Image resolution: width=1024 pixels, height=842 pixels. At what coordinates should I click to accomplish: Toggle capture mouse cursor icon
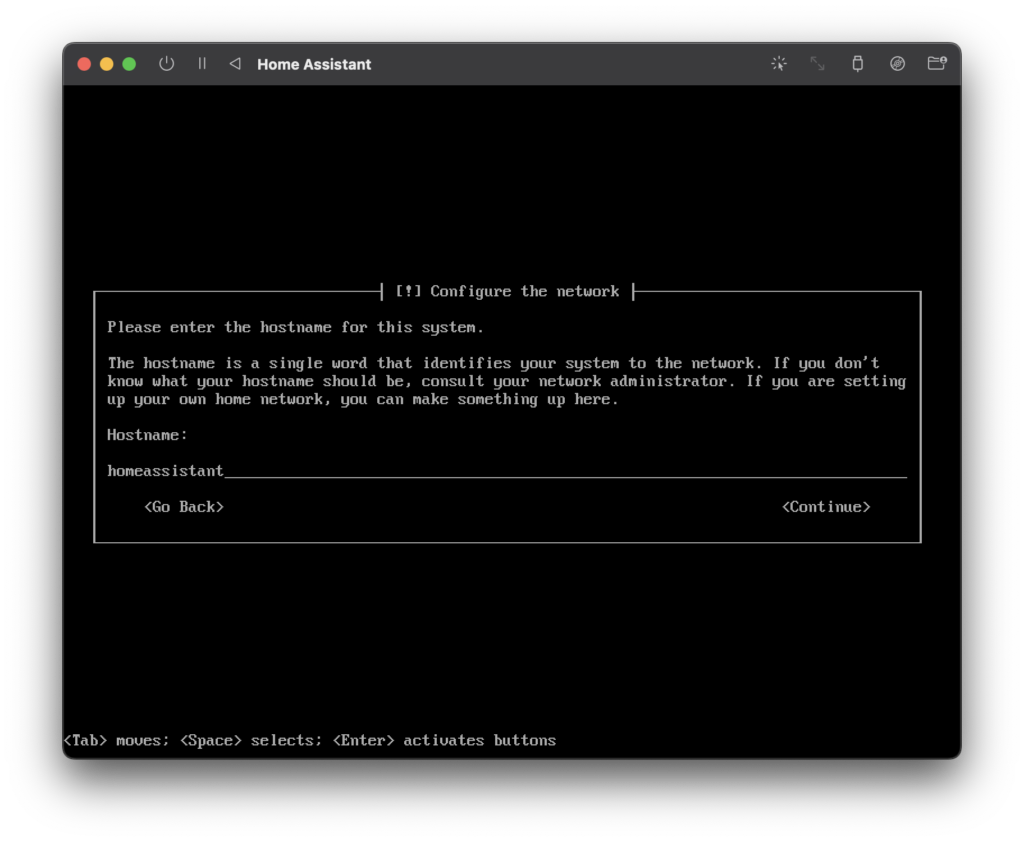click(778, 64)
